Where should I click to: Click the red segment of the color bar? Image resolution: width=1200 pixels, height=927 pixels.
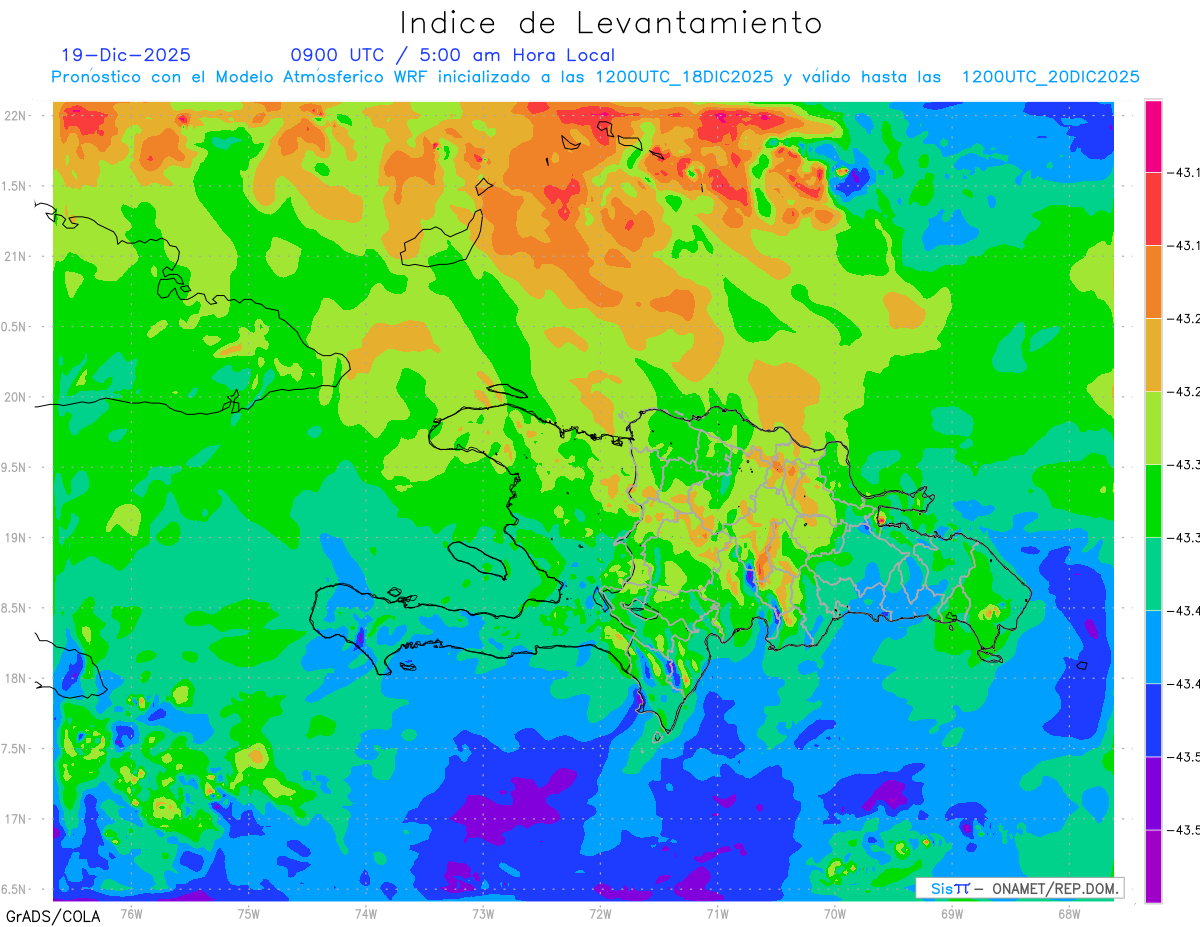pyautogui.click(x=1153, y=209)
